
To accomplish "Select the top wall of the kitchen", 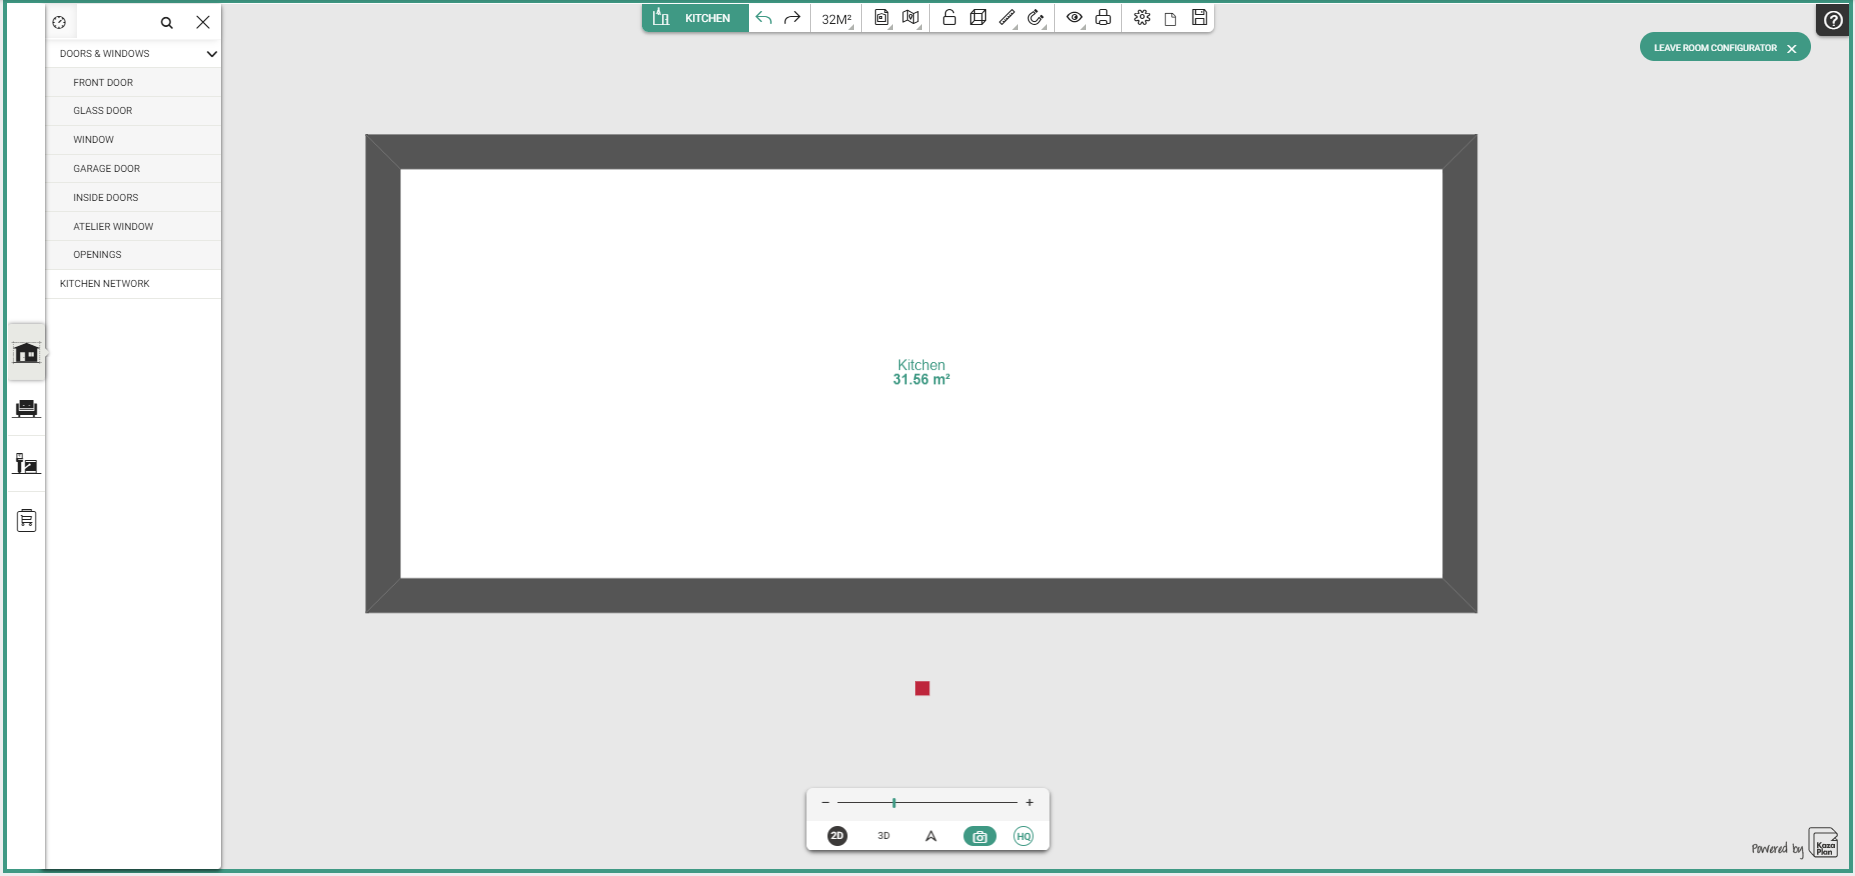I will 921,152.
